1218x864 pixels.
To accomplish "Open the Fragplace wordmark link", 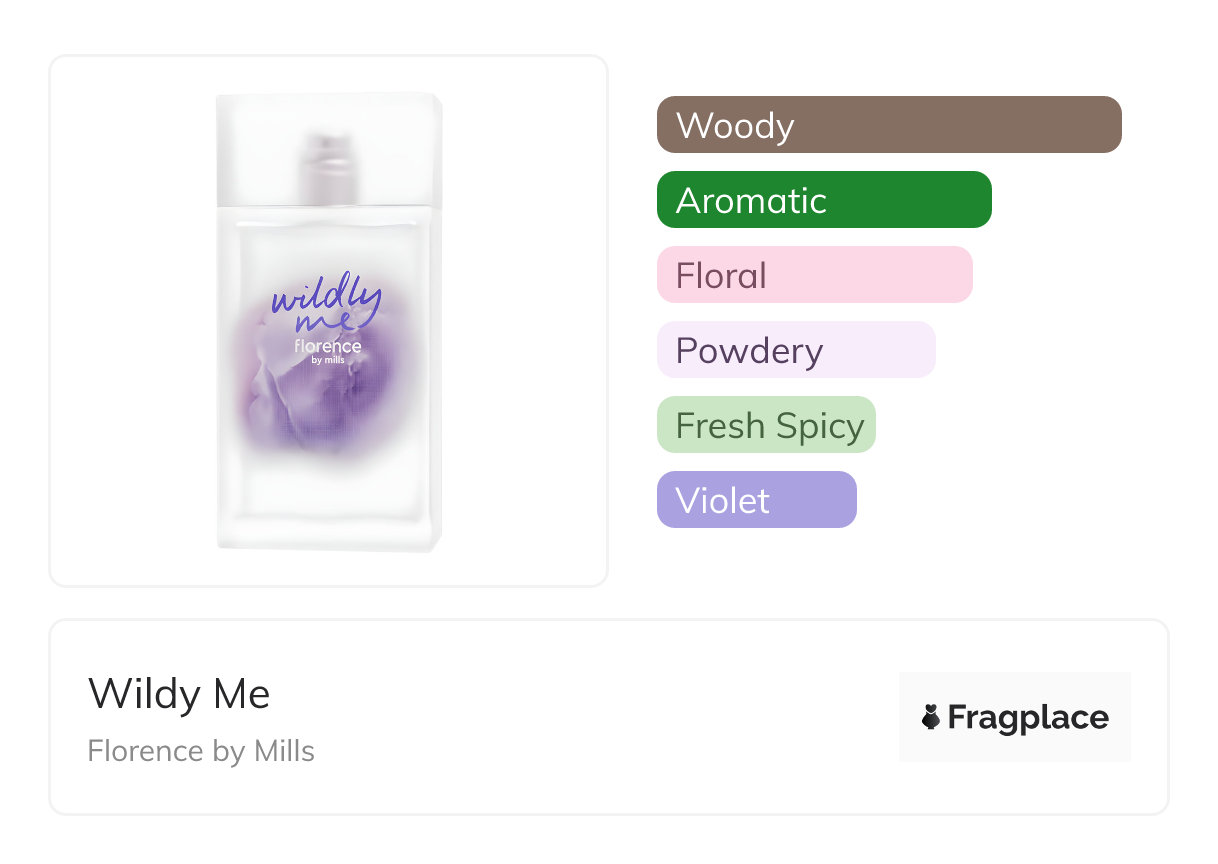I will 1028,718.
